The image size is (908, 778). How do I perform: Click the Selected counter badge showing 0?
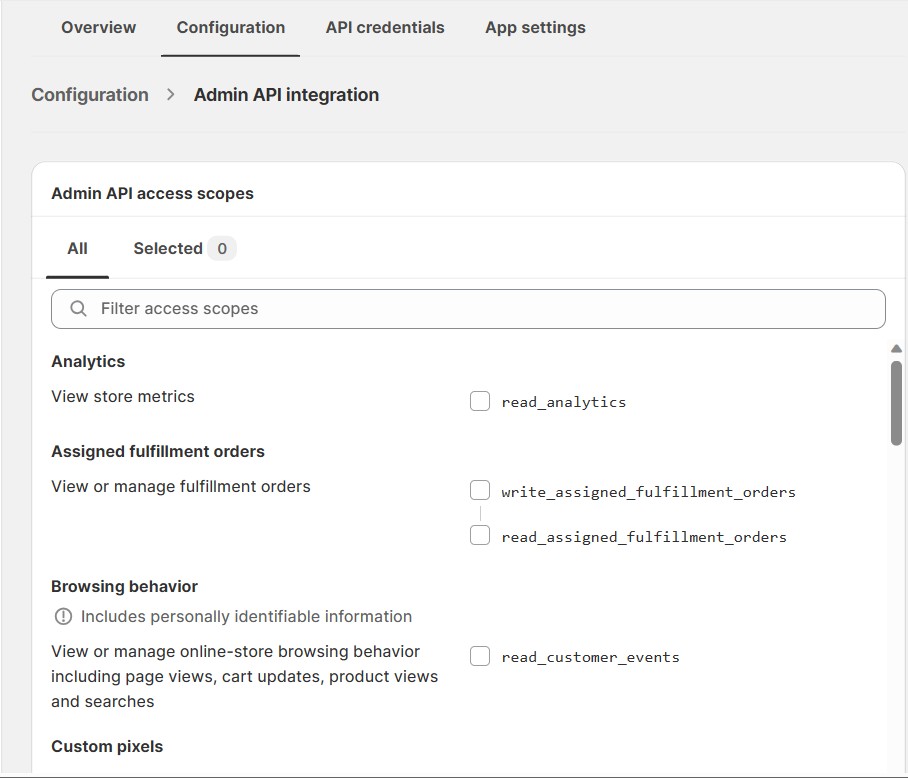tap(221, 248)
